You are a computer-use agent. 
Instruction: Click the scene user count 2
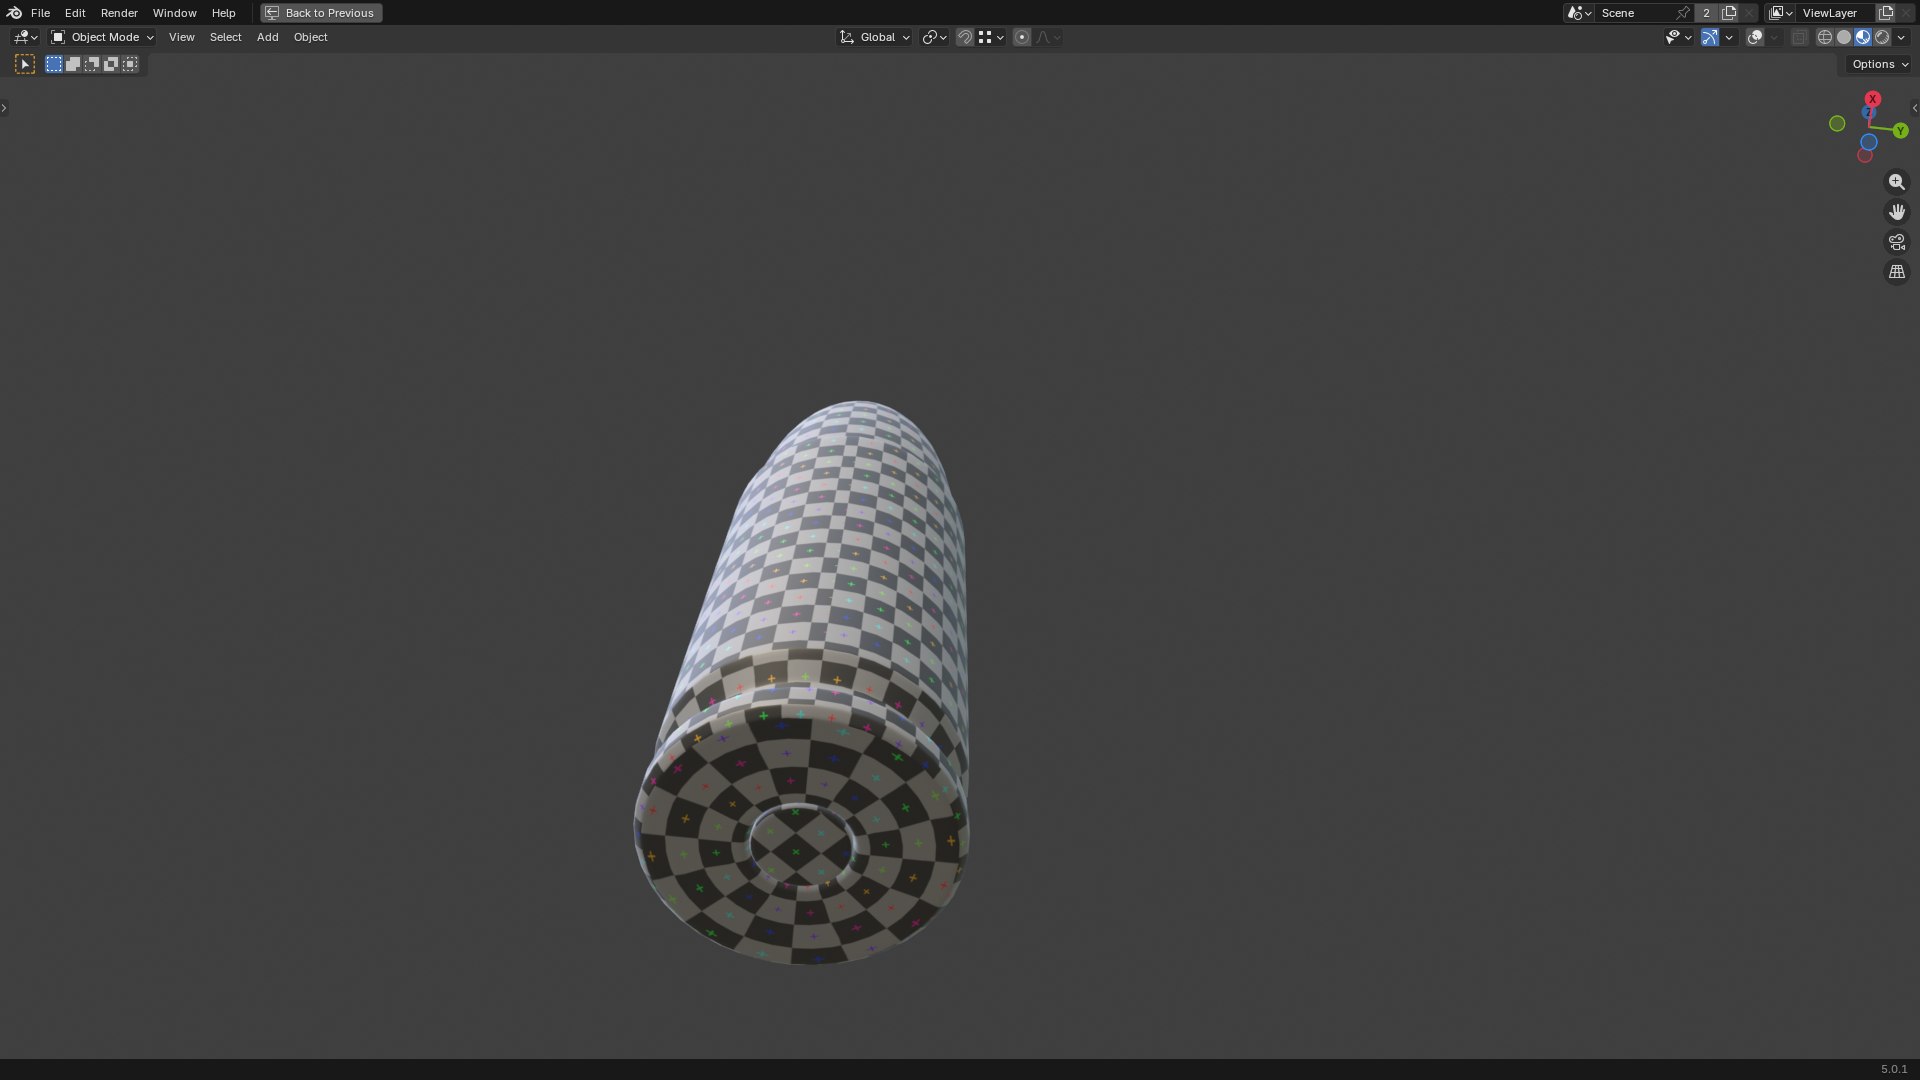[1706, 13]
